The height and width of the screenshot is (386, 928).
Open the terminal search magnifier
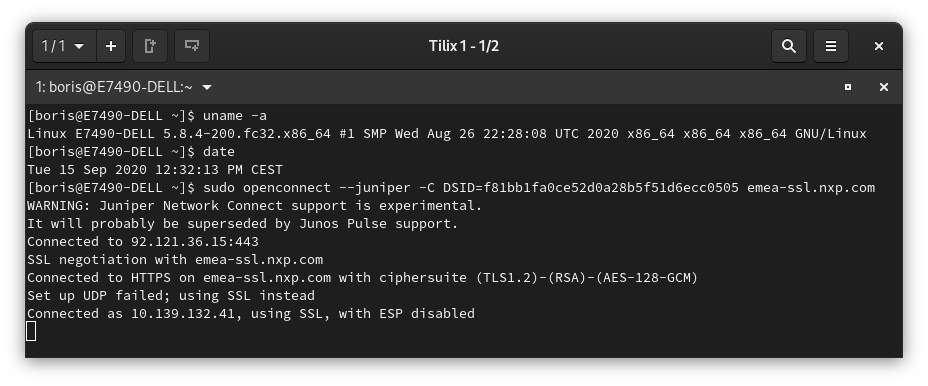(x=789, y=46)
